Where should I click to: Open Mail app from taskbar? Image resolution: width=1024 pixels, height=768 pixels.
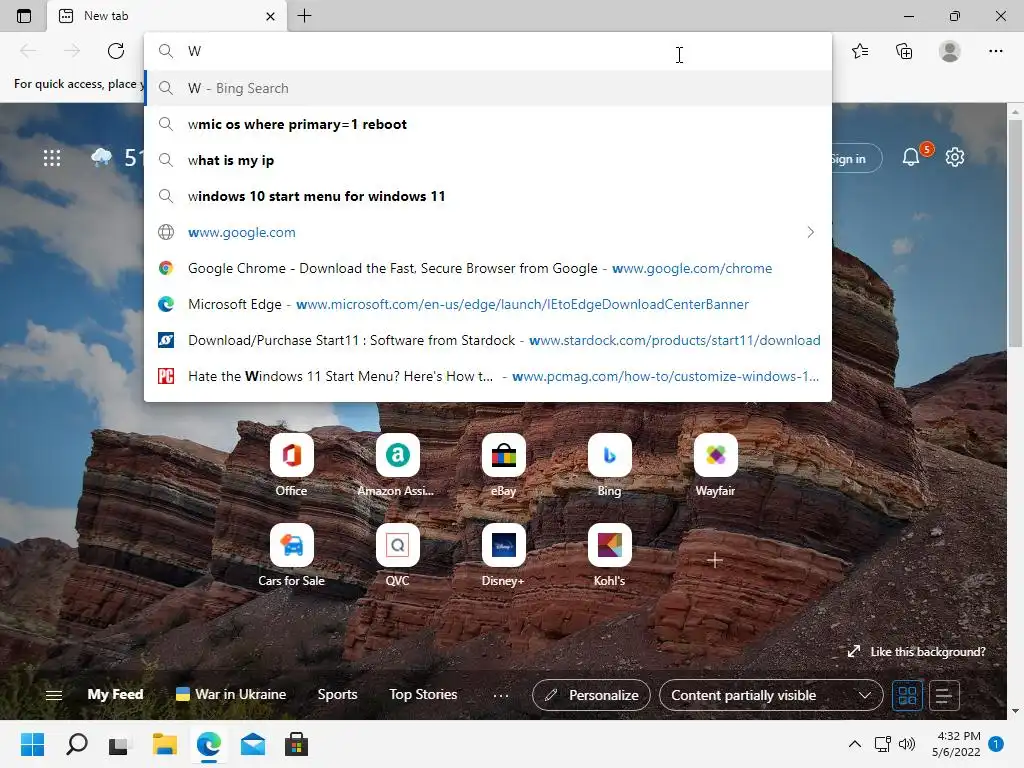253,744
